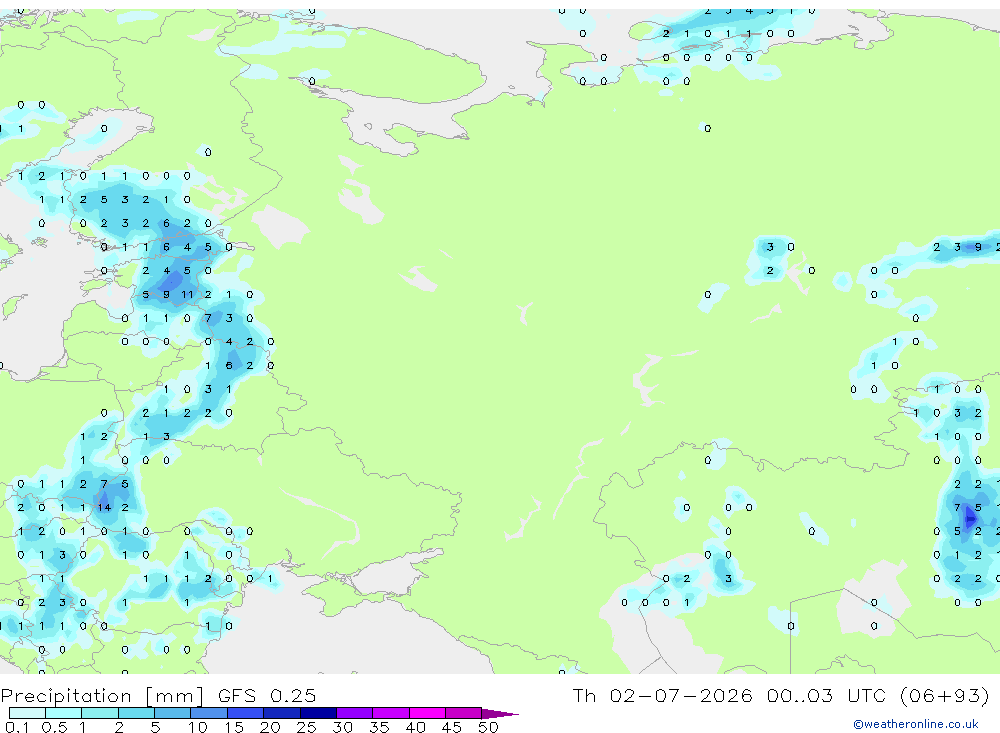Click the legend label "20"
This screenshot has height=733, width=1000.
pyautogui.click(x=270, y=727)
